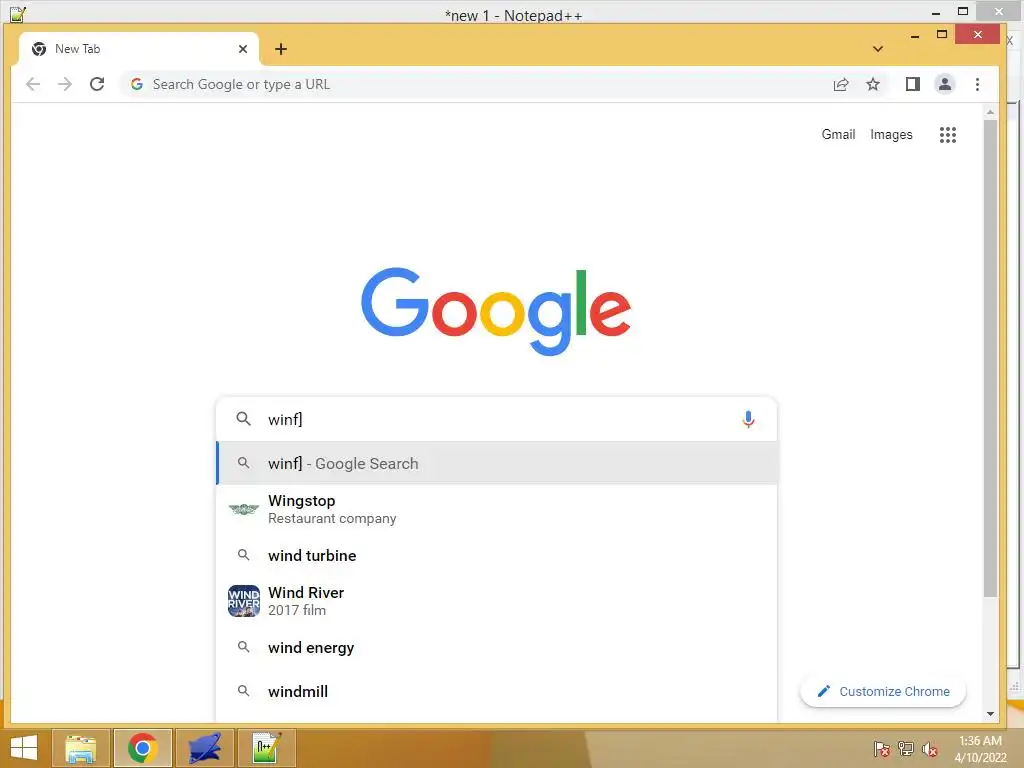Open the taskbar clock showing 1:36 AM

click(980, 748)
